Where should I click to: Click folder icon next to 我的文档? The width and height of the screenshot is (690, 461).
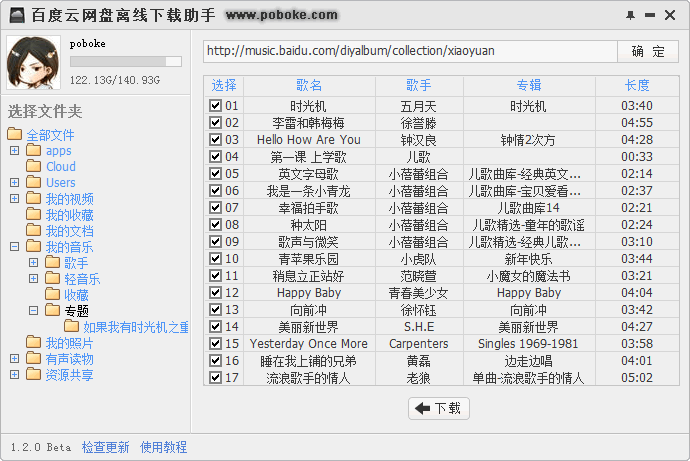click(x=33, y=230)
